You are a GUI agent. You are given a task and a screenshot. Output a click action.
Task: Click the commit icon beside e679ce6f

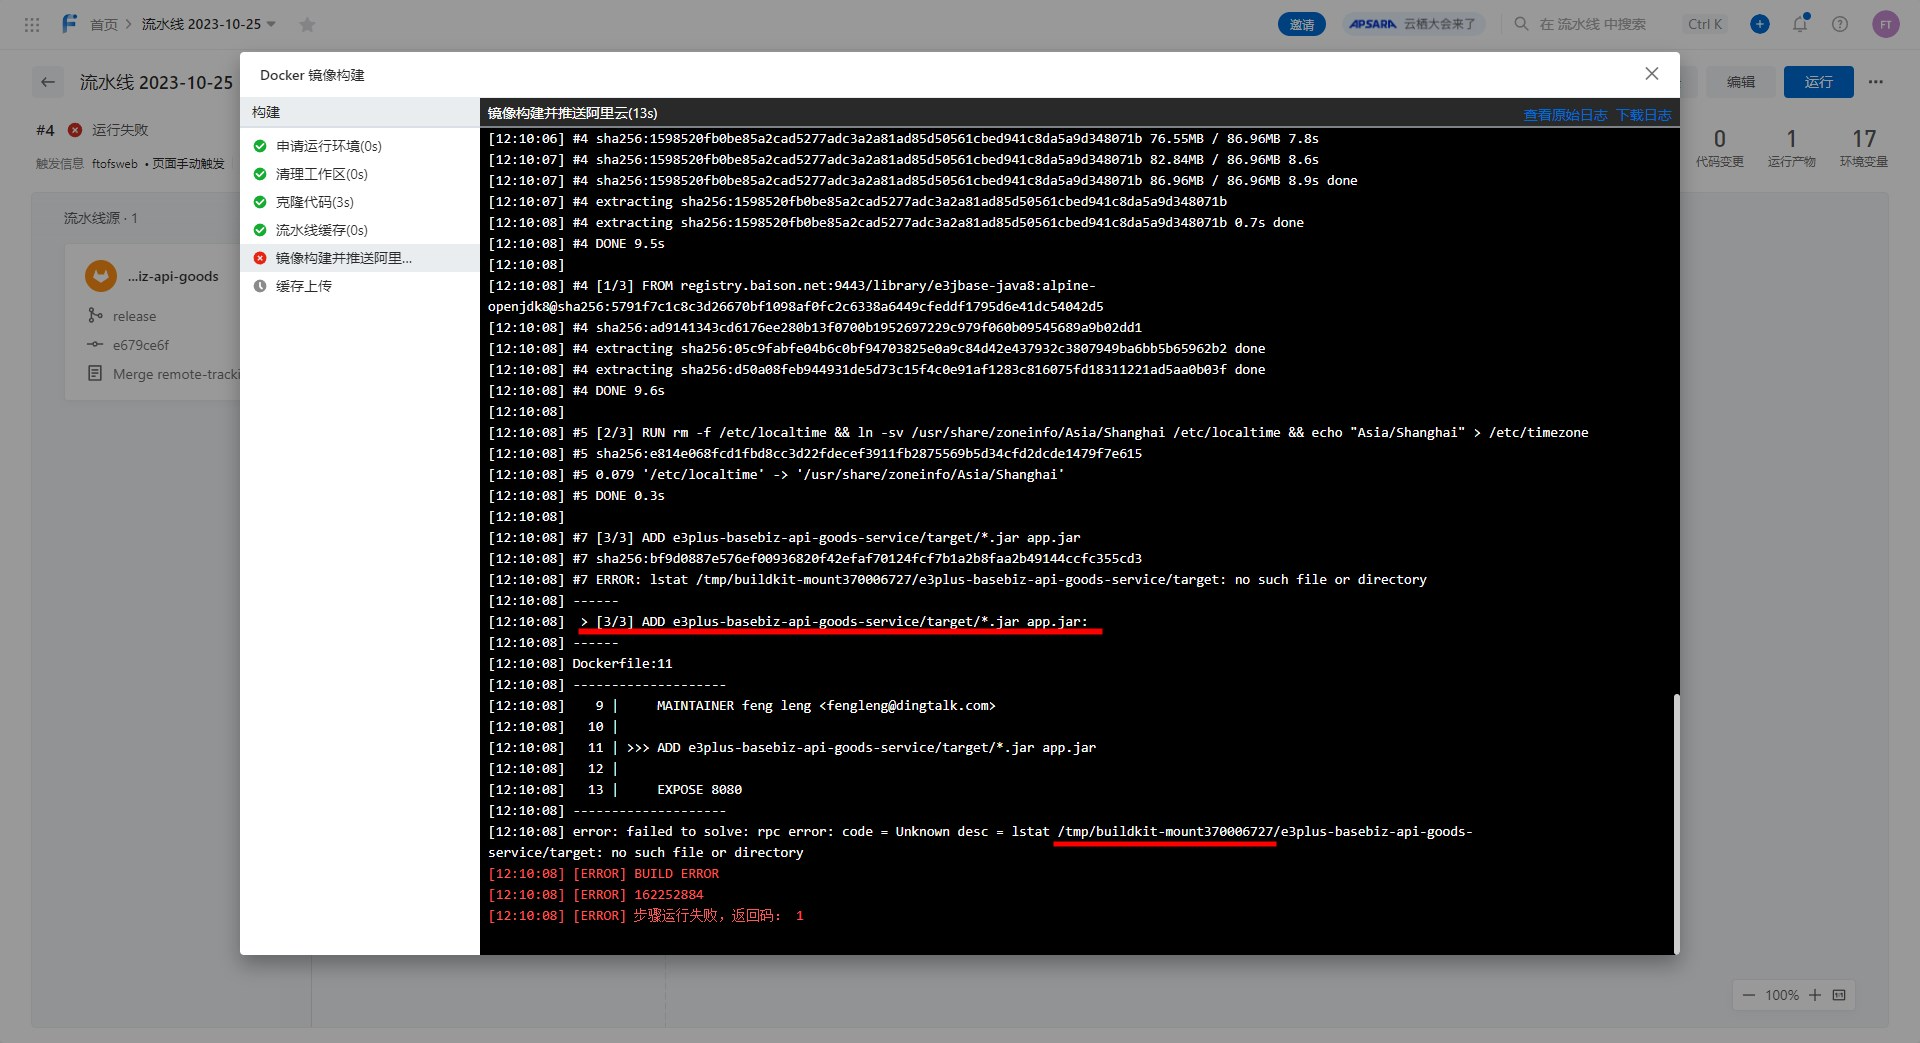point(95,344)
